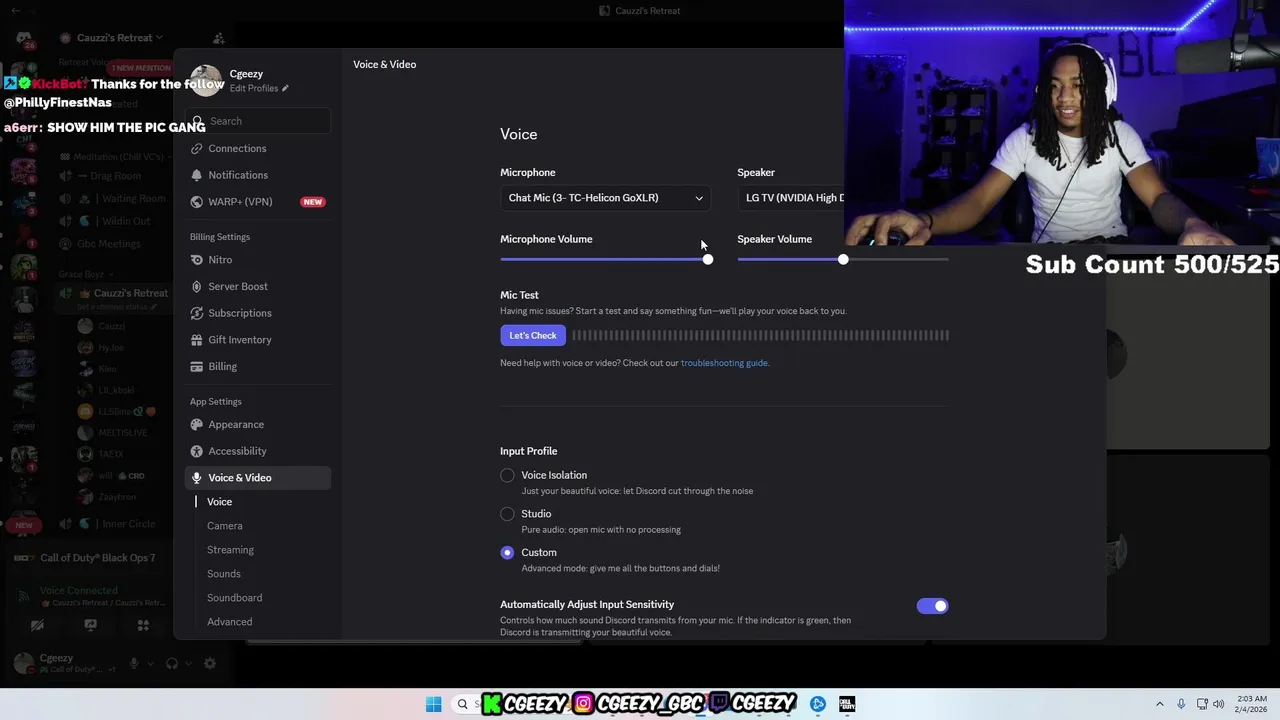Open Connections settings
This screenshot has width=1280, height=720.
(258, 148)
